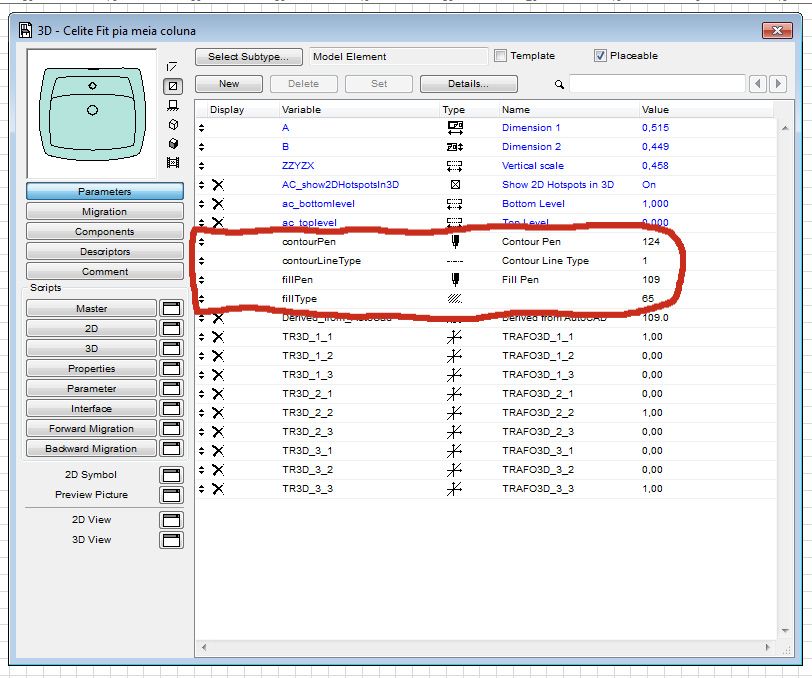Click the Contour Pen value 124

651,242
